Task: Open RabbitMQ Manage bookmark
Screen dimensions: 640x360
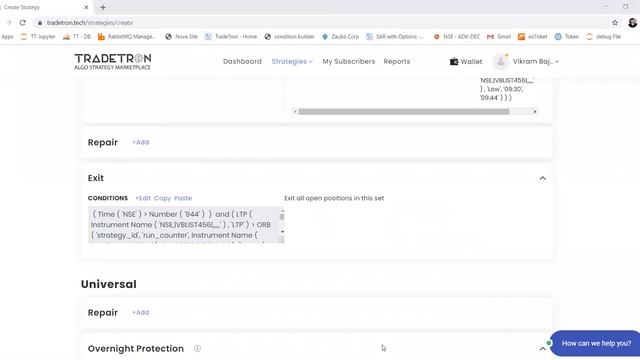Action: point(127,37)
